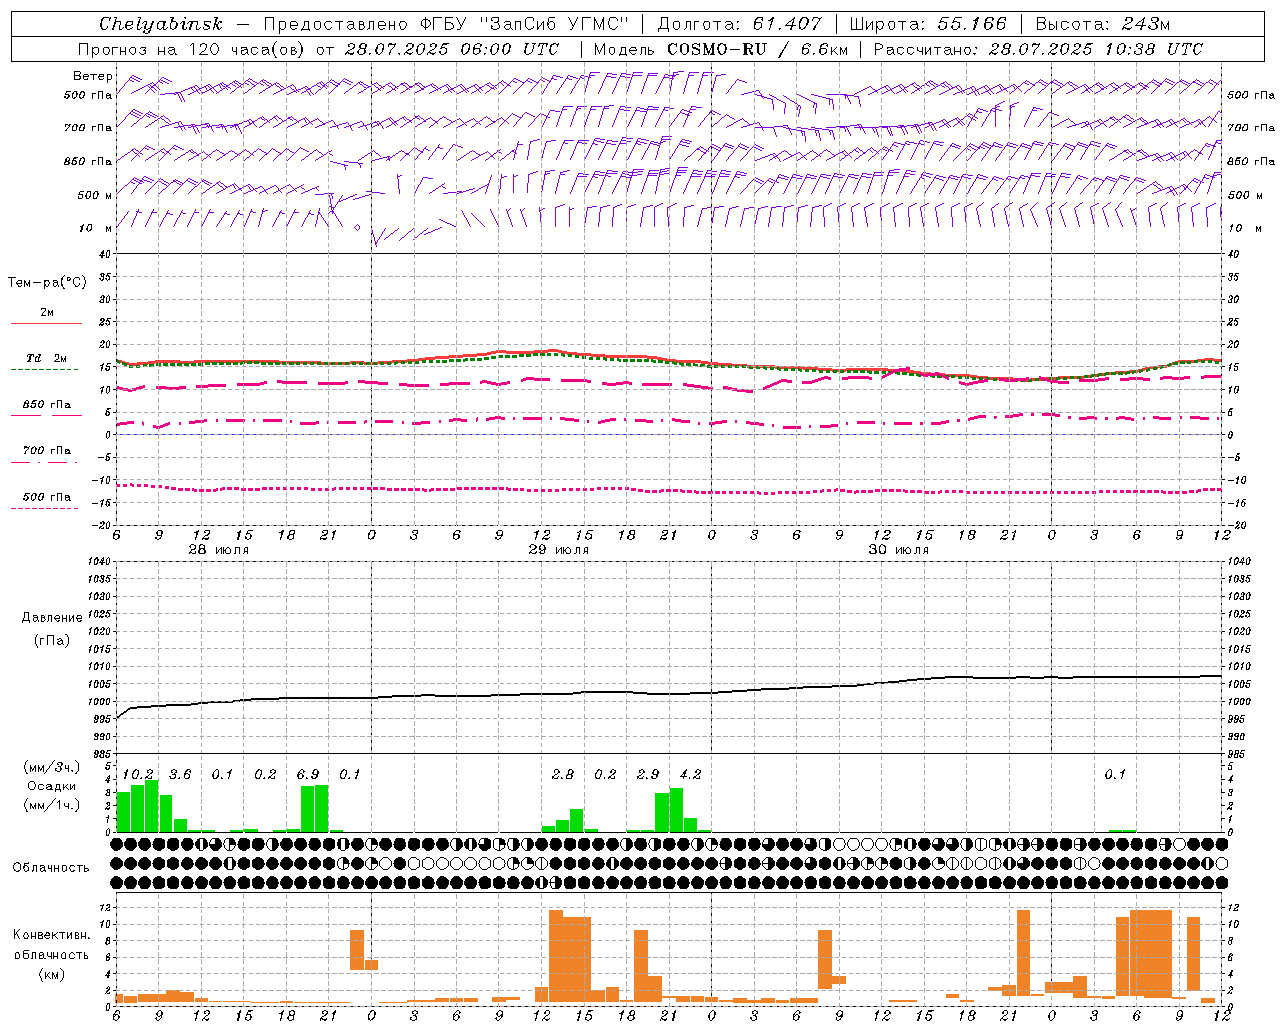
Task: Click the "Модель COSMO-RU / 6.6км" text
Action: 720,49
